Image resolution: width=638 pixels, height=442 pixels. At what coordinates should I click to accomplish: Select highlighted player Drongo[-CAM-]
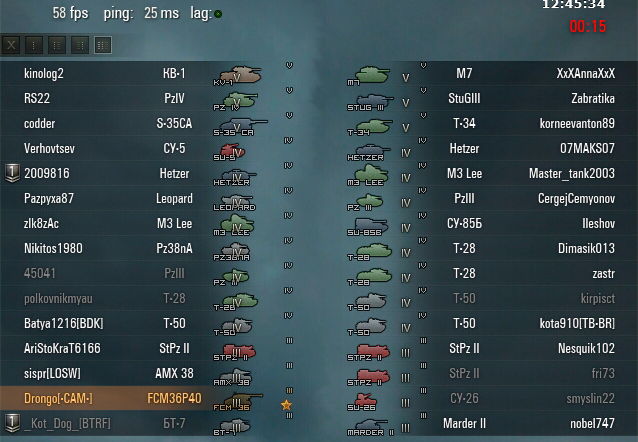click(x=106, y=398)
